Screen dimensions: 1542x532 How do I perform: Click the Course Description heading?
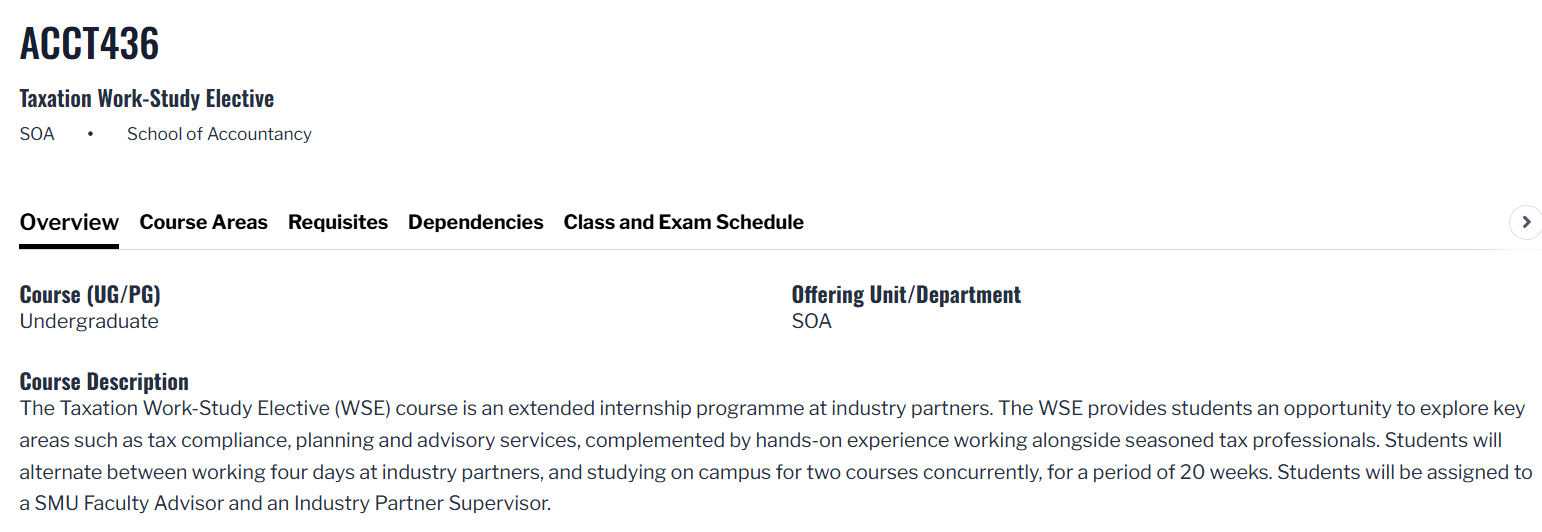(x=104, y=382)
